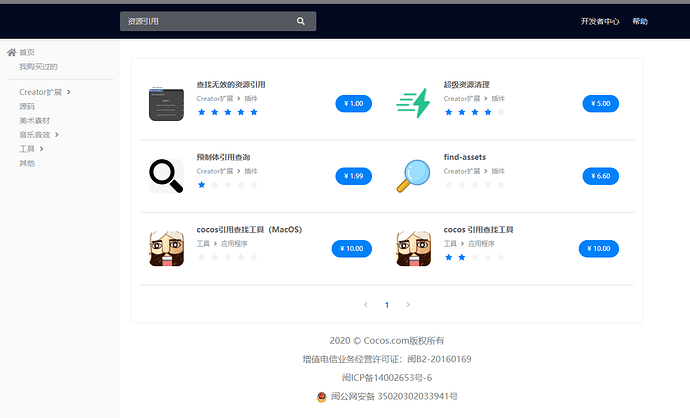Click 闽公网安备 35020302033941号 footer link
Image resolution: width=690 pixels, height=418 pixels.
click(x=394, y=396)
